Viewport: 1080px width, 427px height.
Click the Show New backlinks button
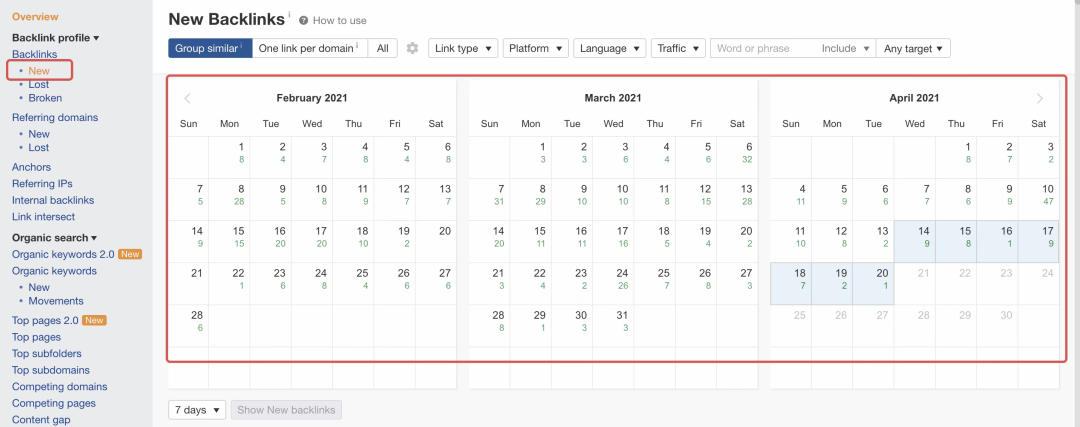point(287,410)
